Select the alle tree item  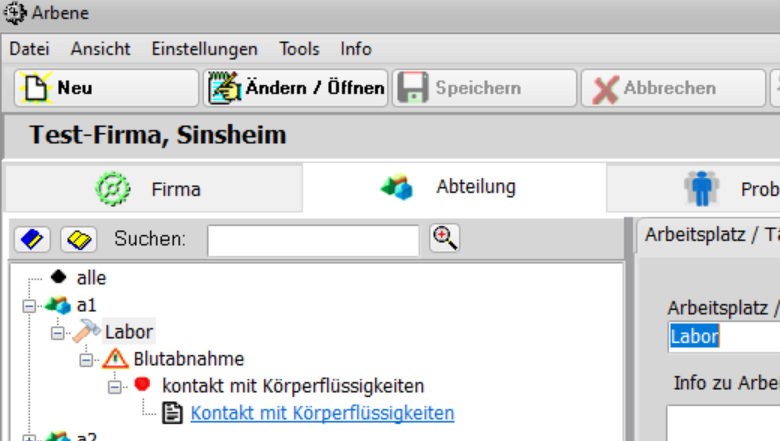click(x=91, y=278)
